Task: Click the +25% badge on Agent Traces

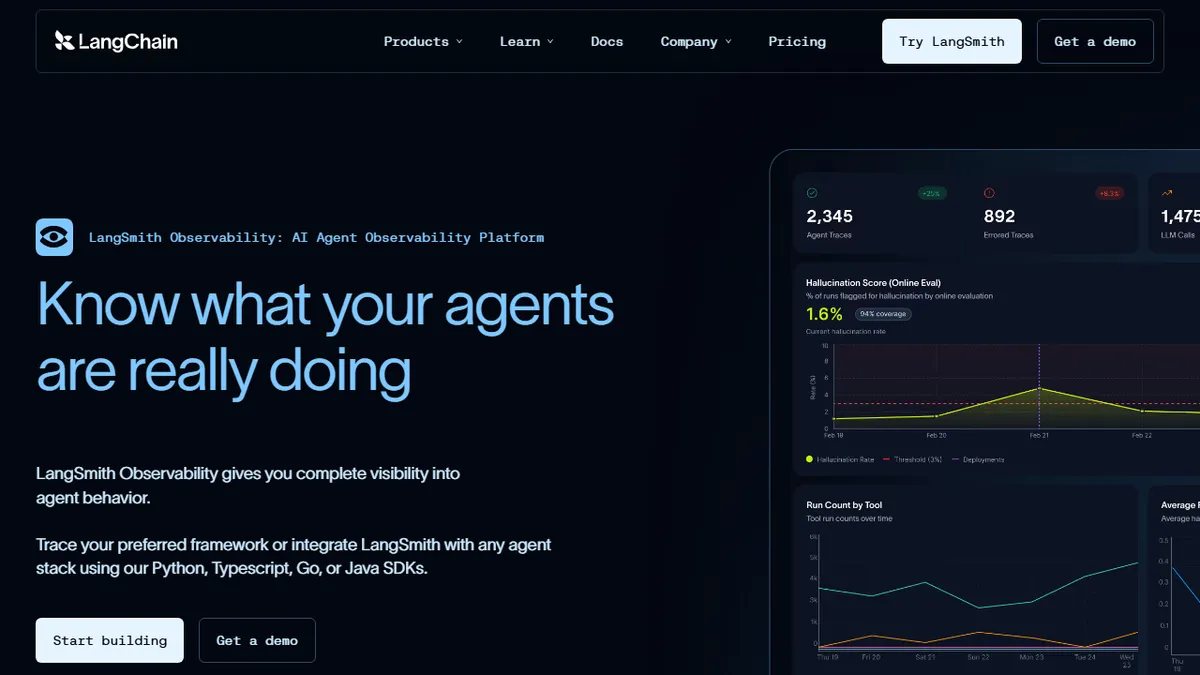Action: point(932,193)
